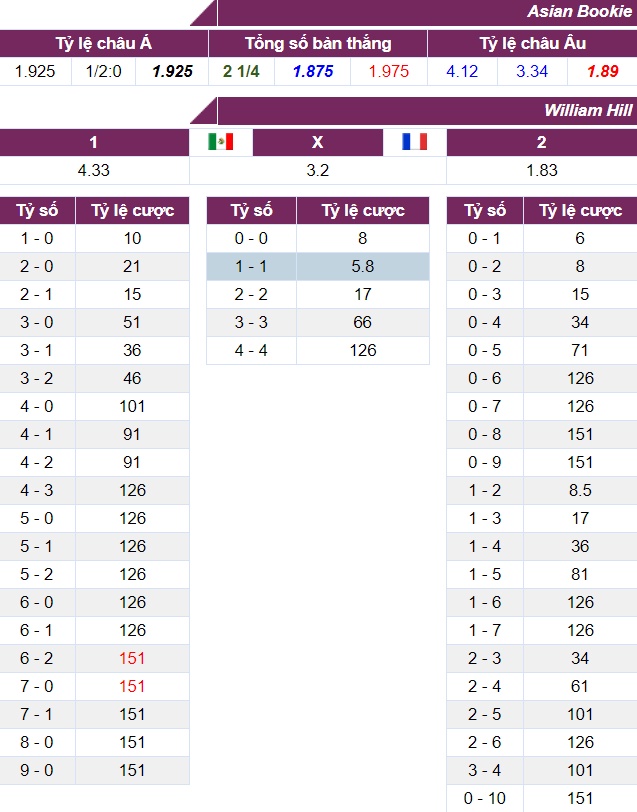Click the home win header labeled 1
The width and height of the screenshot is (637, 812).
pyautogui.click(x=94, y=142)
